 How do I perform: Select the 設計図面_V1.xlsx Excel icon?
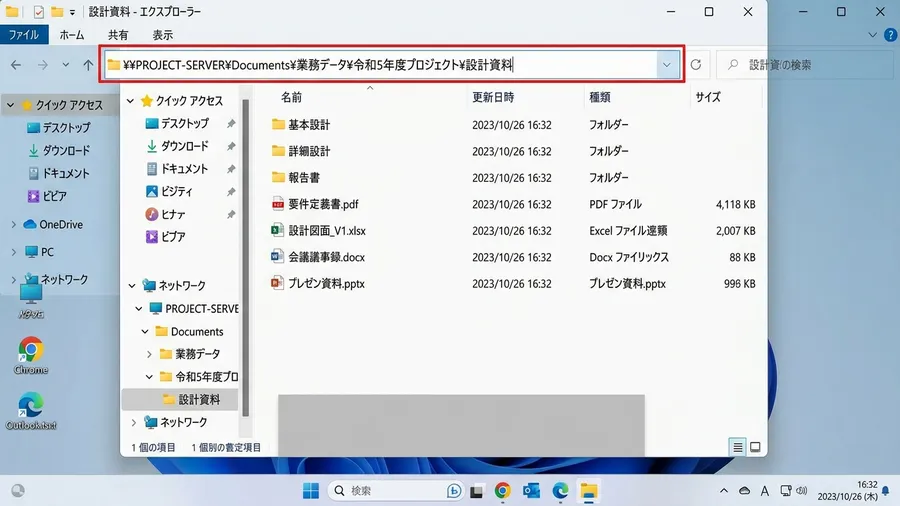click(278, 230)
